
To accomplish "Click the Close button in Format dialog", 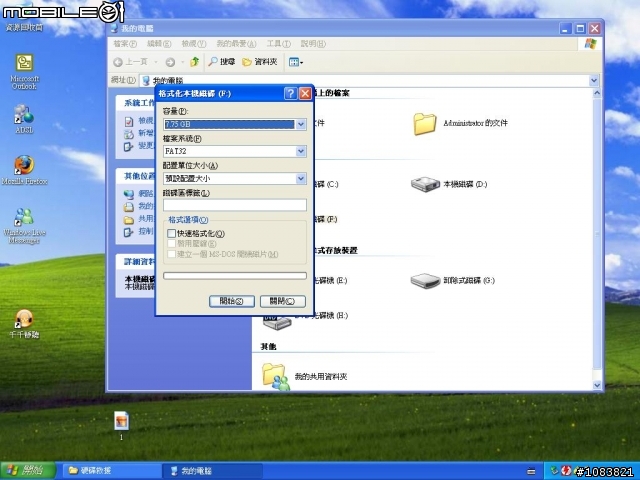I will click(x=283, y=301).
